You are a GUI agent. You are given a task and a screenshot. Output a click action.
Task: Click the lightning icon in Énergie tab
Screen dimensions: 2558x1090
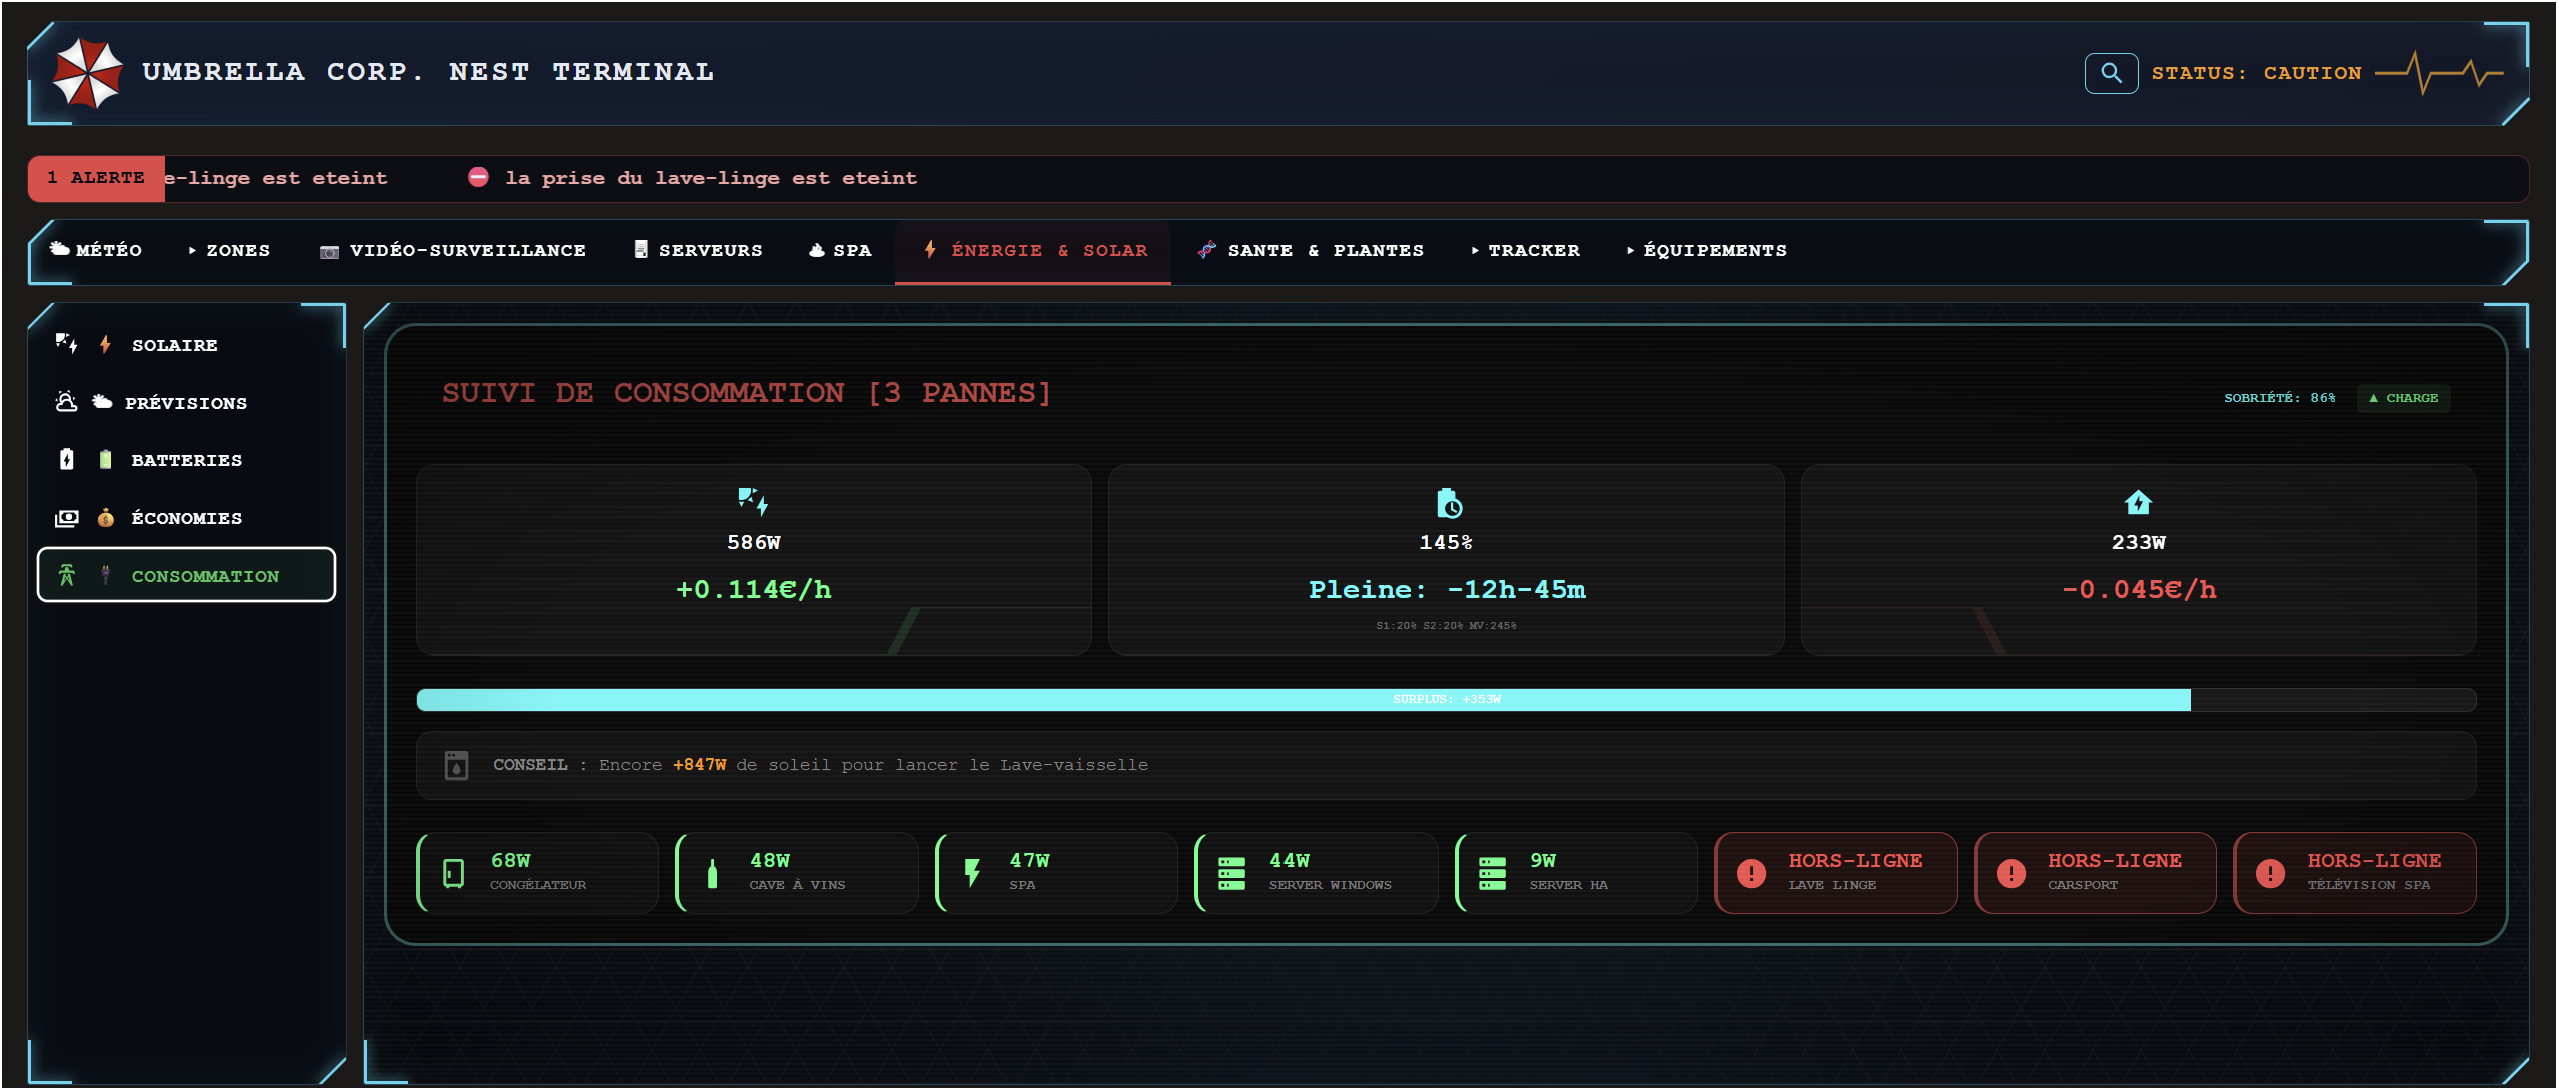coord(930,249)
